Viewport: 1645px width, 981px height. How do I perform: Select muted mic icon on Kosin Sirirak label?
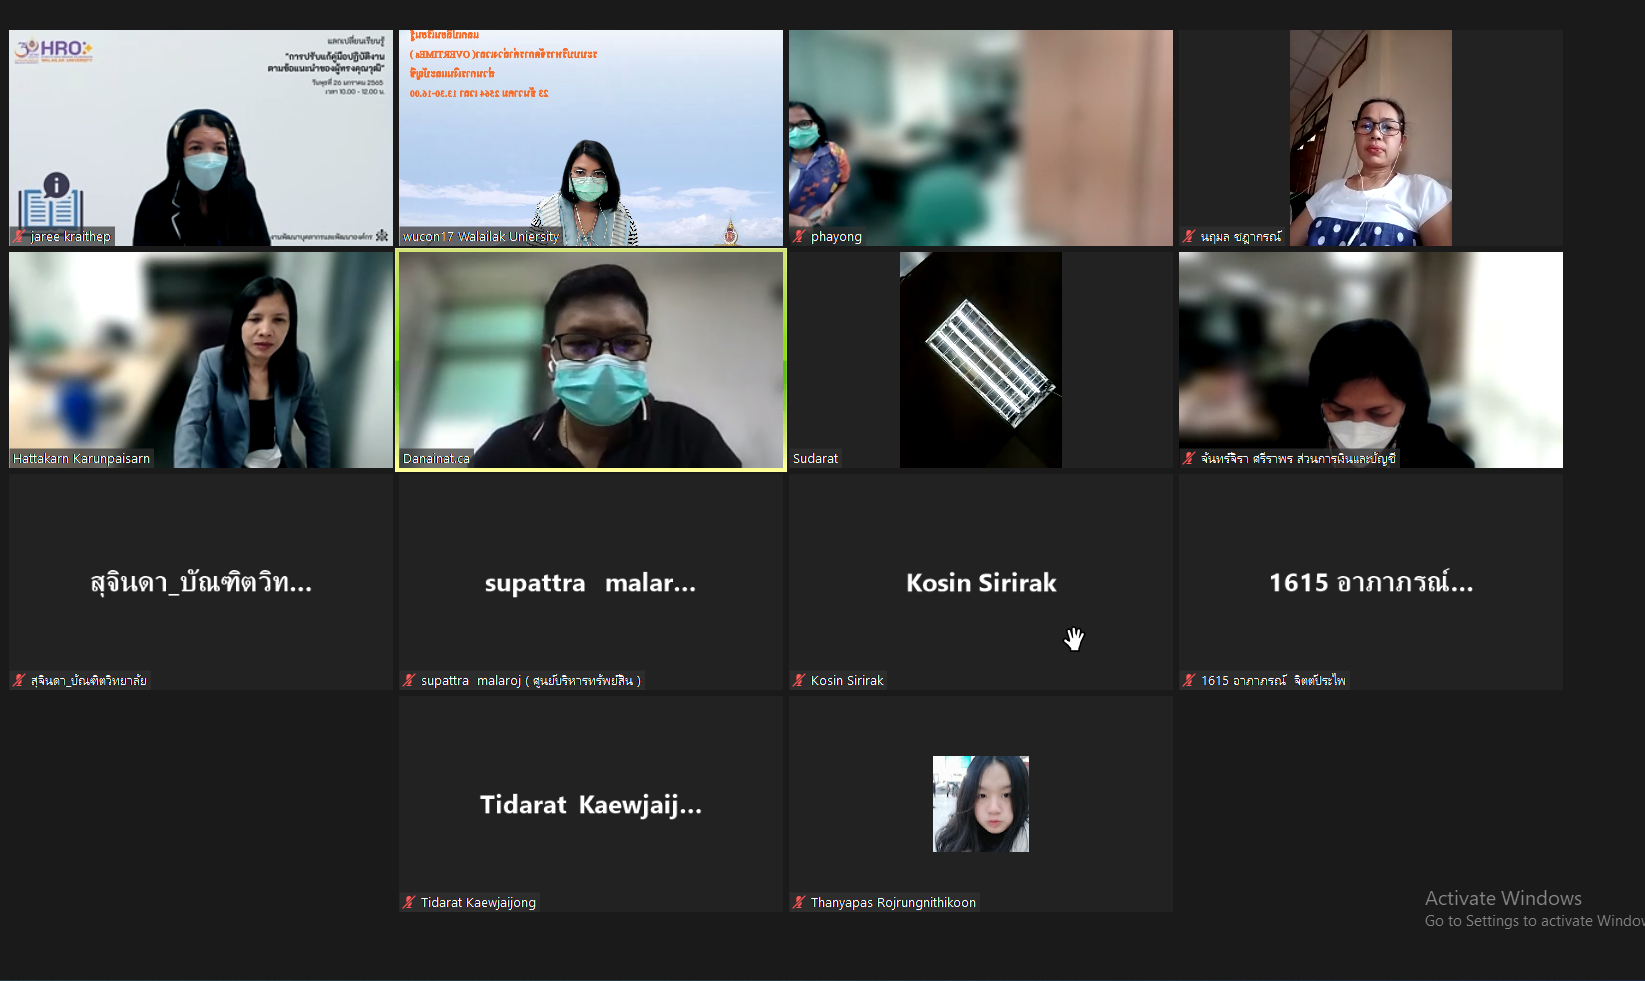[799, 681]
